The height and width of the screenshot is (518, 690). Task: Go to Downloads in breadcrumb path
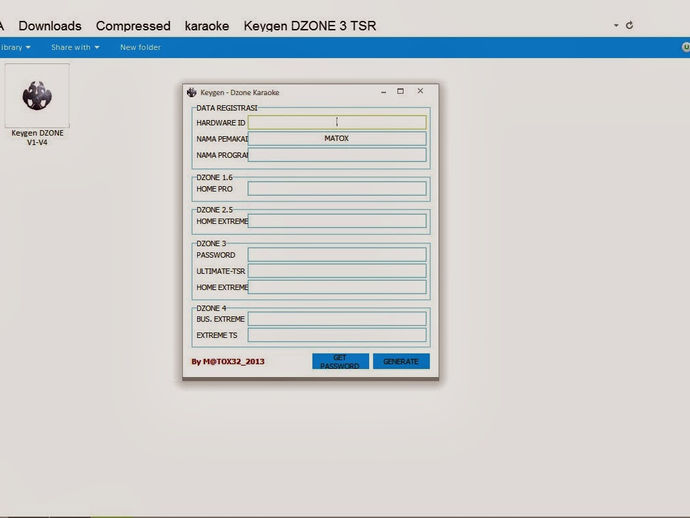pos(50,26)
